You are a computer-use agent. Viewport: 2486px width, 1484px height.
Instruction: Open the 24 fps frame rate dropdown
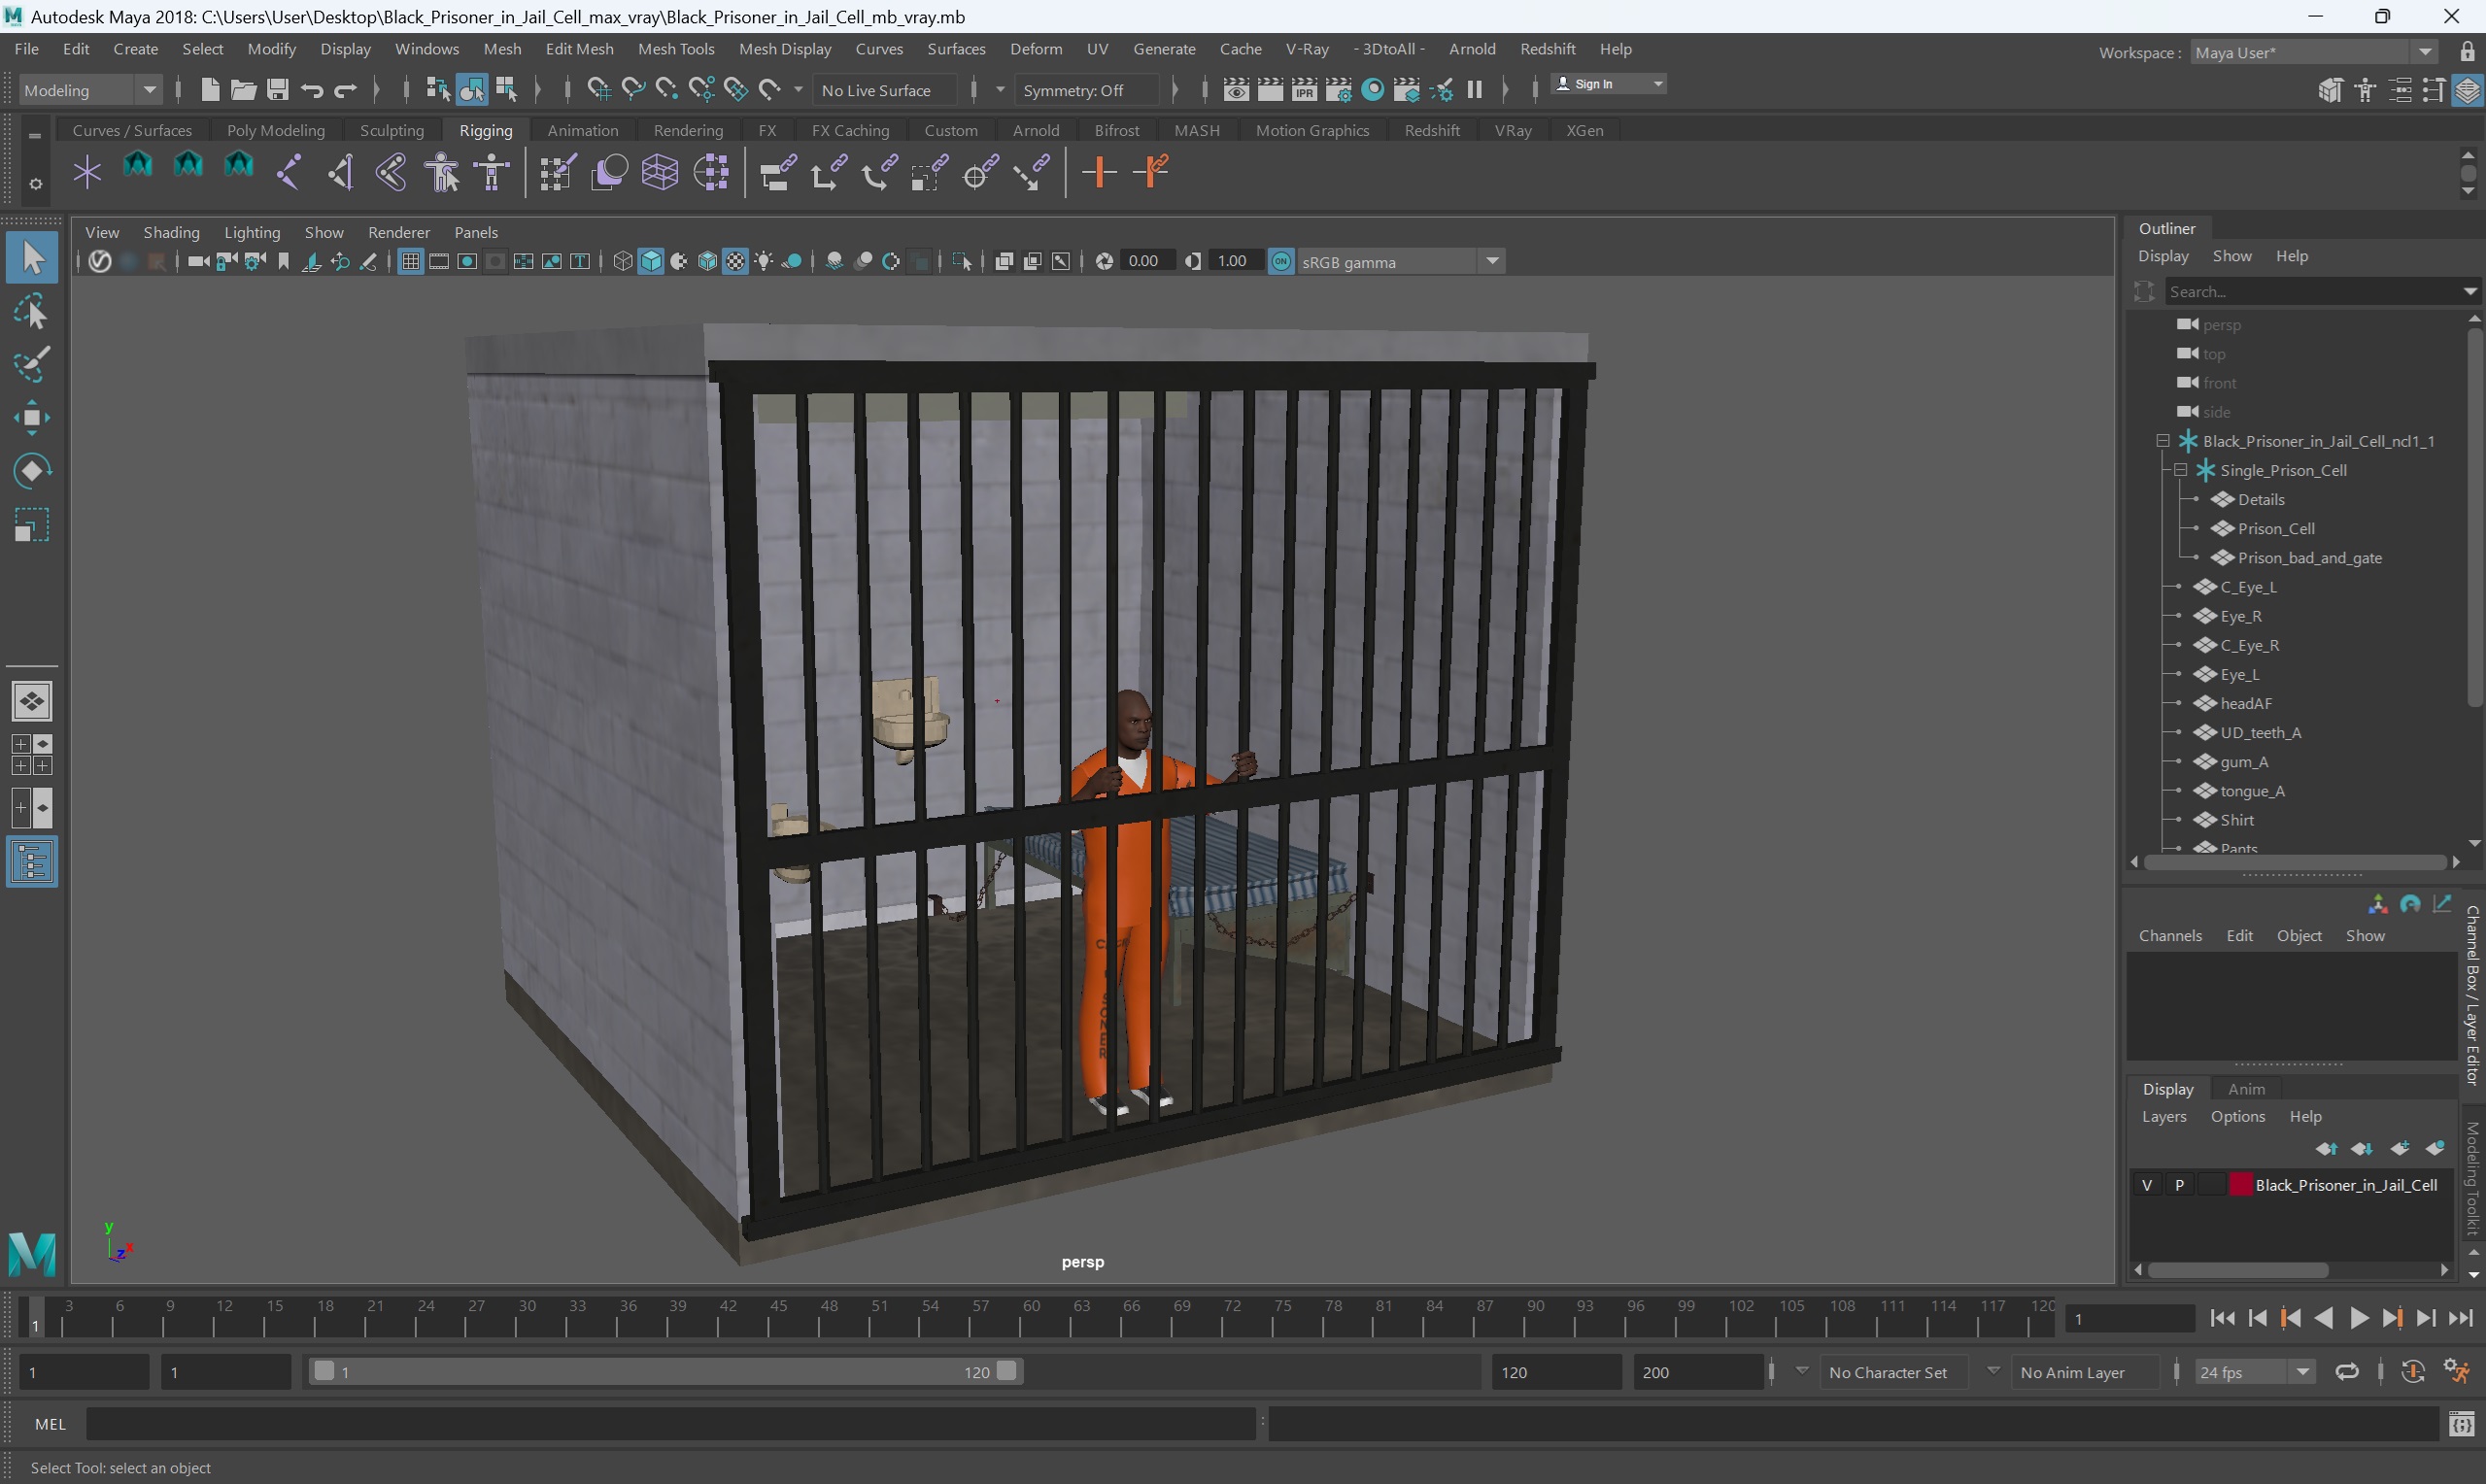[x=2254, y=1372]
